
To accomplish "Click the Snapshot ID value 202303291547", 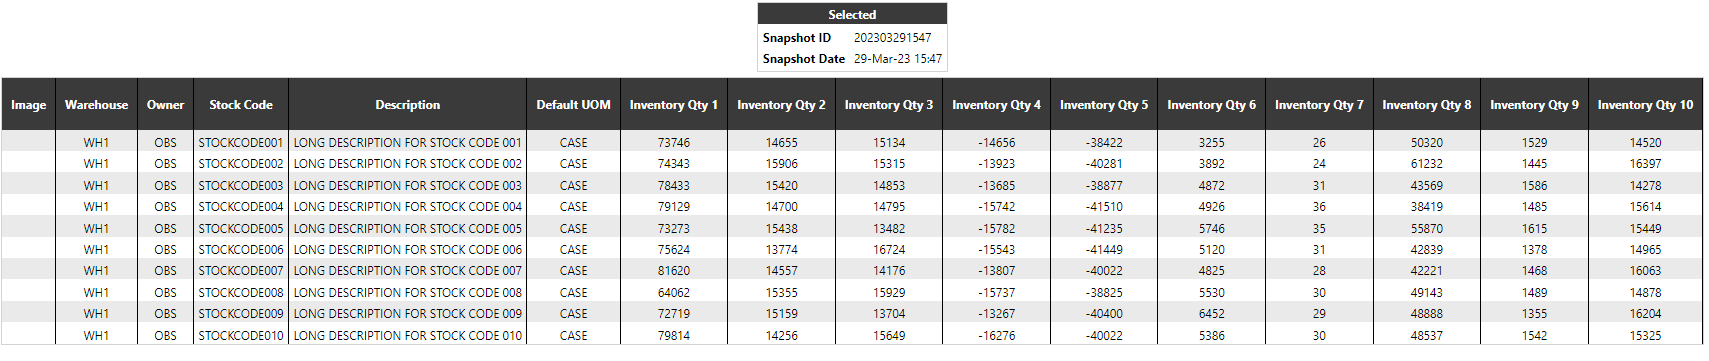I will pos(892,38).
